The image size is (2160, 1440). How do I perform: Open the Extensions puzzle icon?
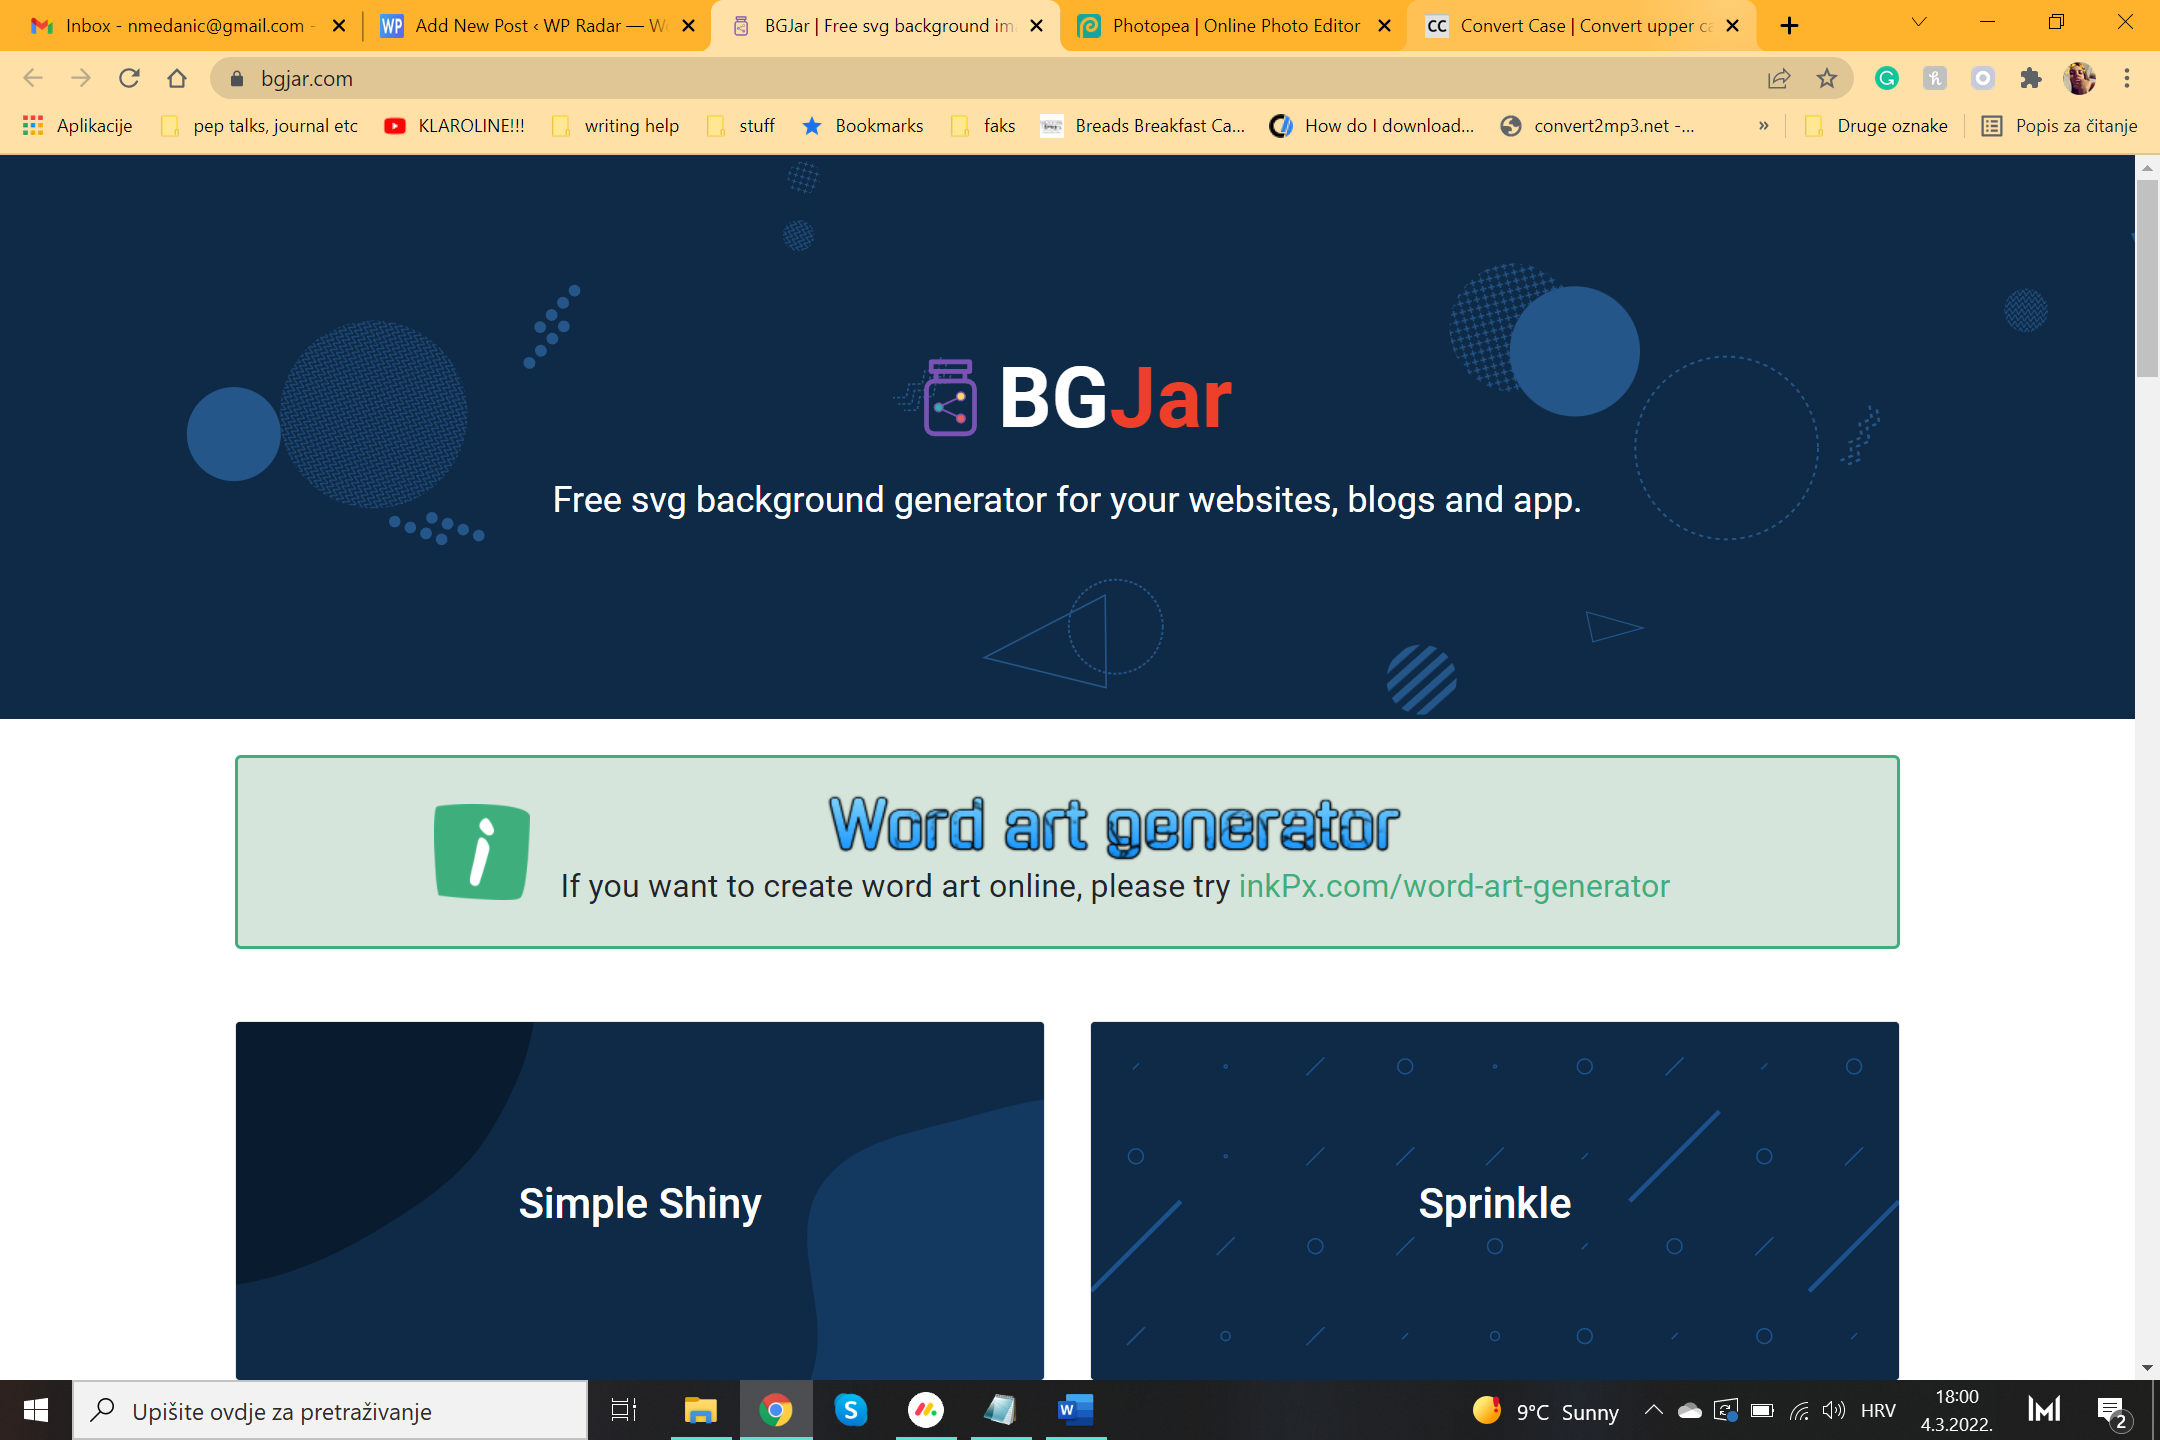coord(2031,78)
